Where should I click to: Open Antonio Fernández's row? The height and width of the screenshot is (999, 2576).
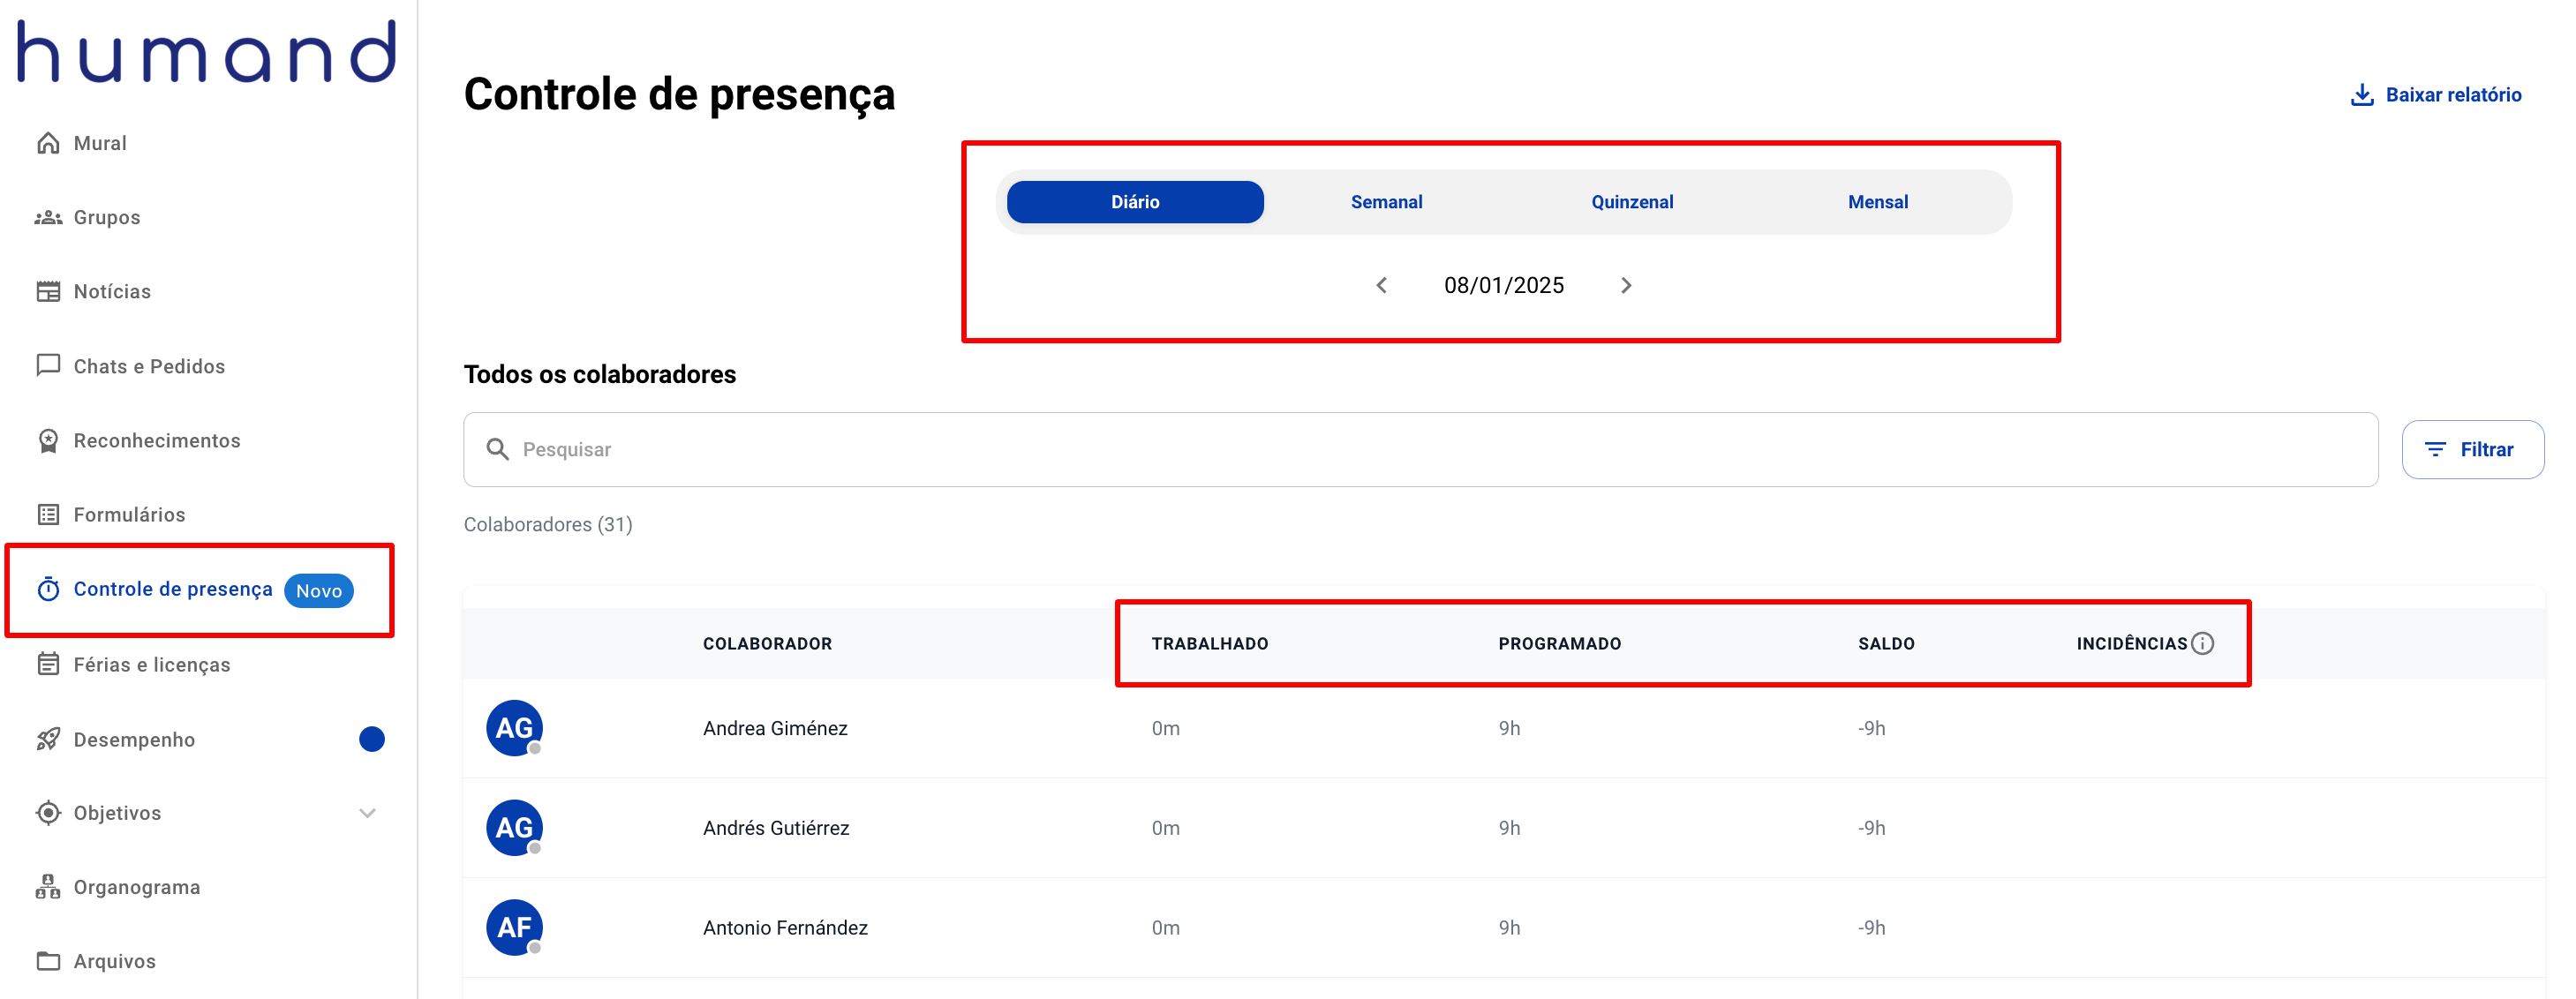1504,928
